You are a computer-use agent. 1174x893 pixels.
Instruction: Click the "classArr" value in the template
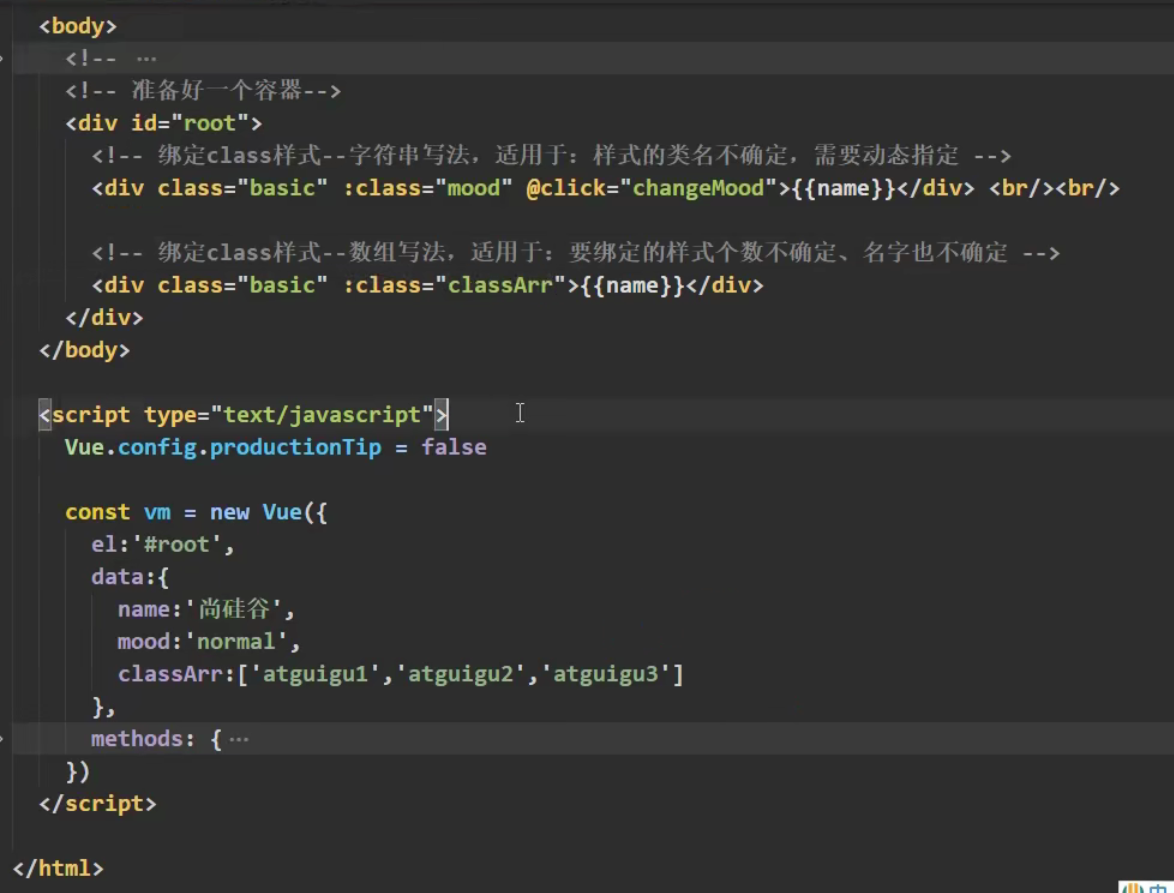click(x=500, y=285)
